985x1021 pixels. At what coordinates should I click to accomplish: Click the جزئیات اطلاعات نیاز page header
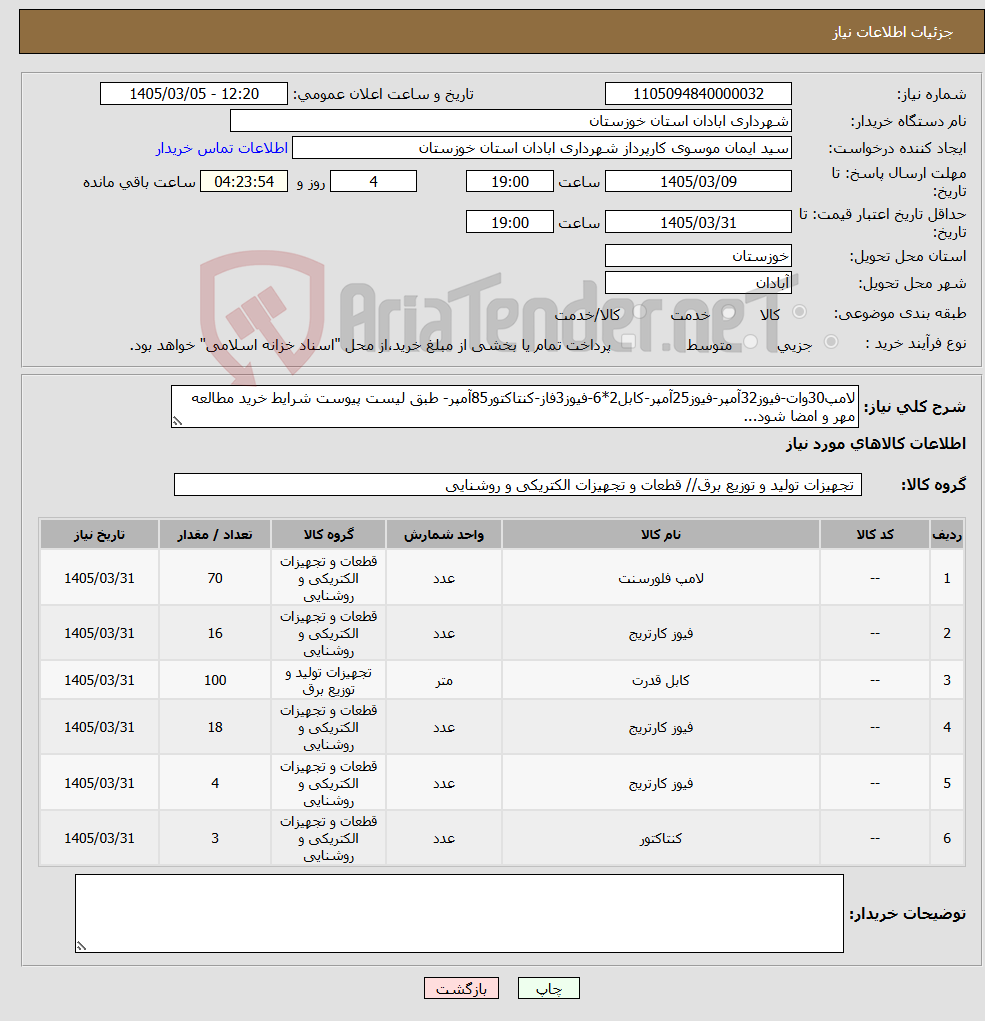pos(892,32)
